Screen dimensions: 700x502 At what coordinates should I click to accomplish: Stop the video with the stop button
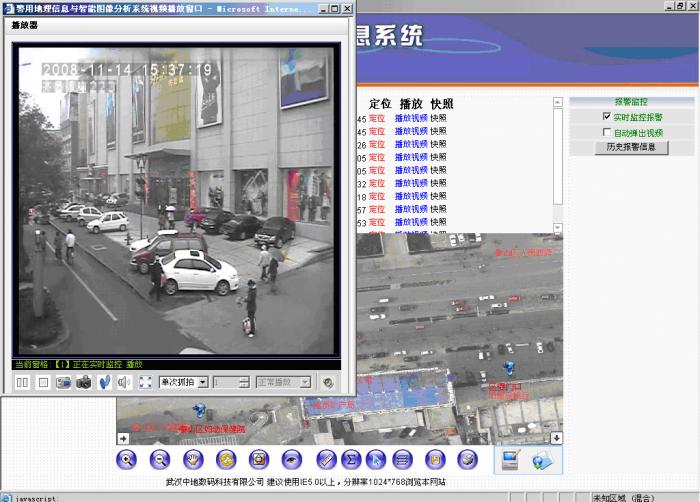pos(41,382)
